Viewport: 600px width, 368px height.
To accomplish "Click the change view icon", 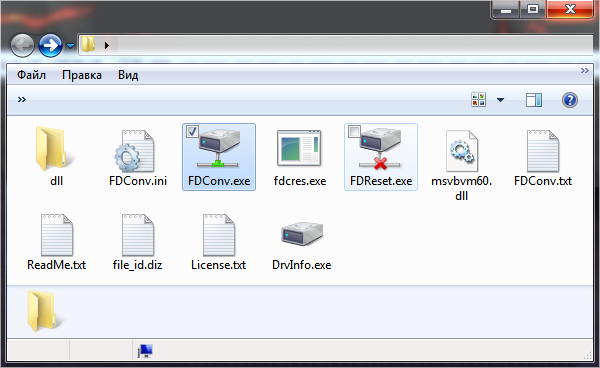I will (478, 100).
